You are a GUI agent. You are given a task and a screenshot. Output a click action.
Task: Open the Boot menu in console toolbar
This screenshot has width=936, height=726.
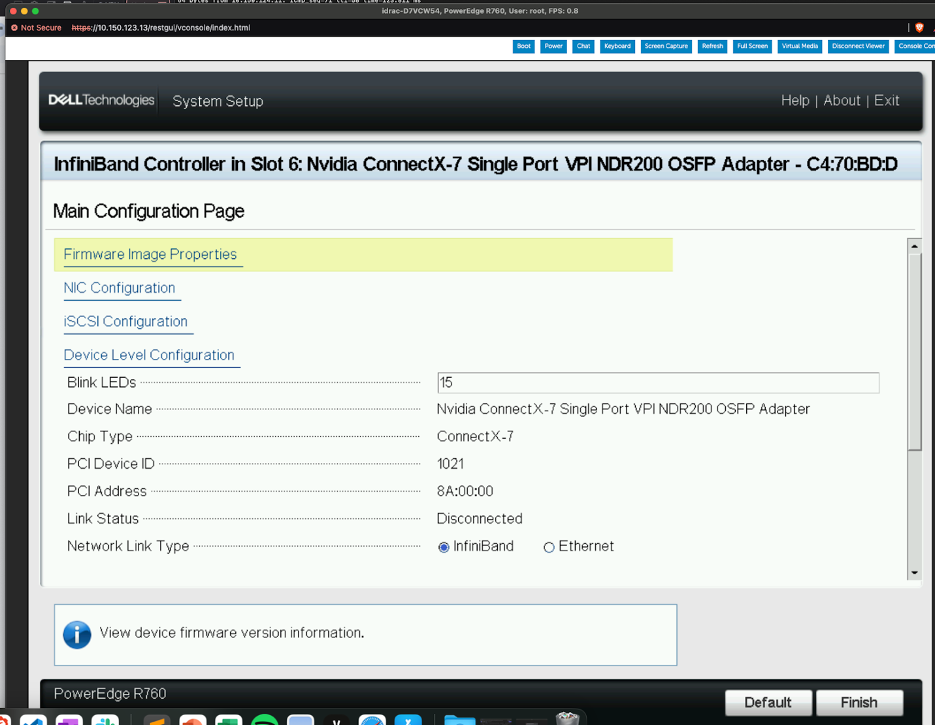[523, 46]
